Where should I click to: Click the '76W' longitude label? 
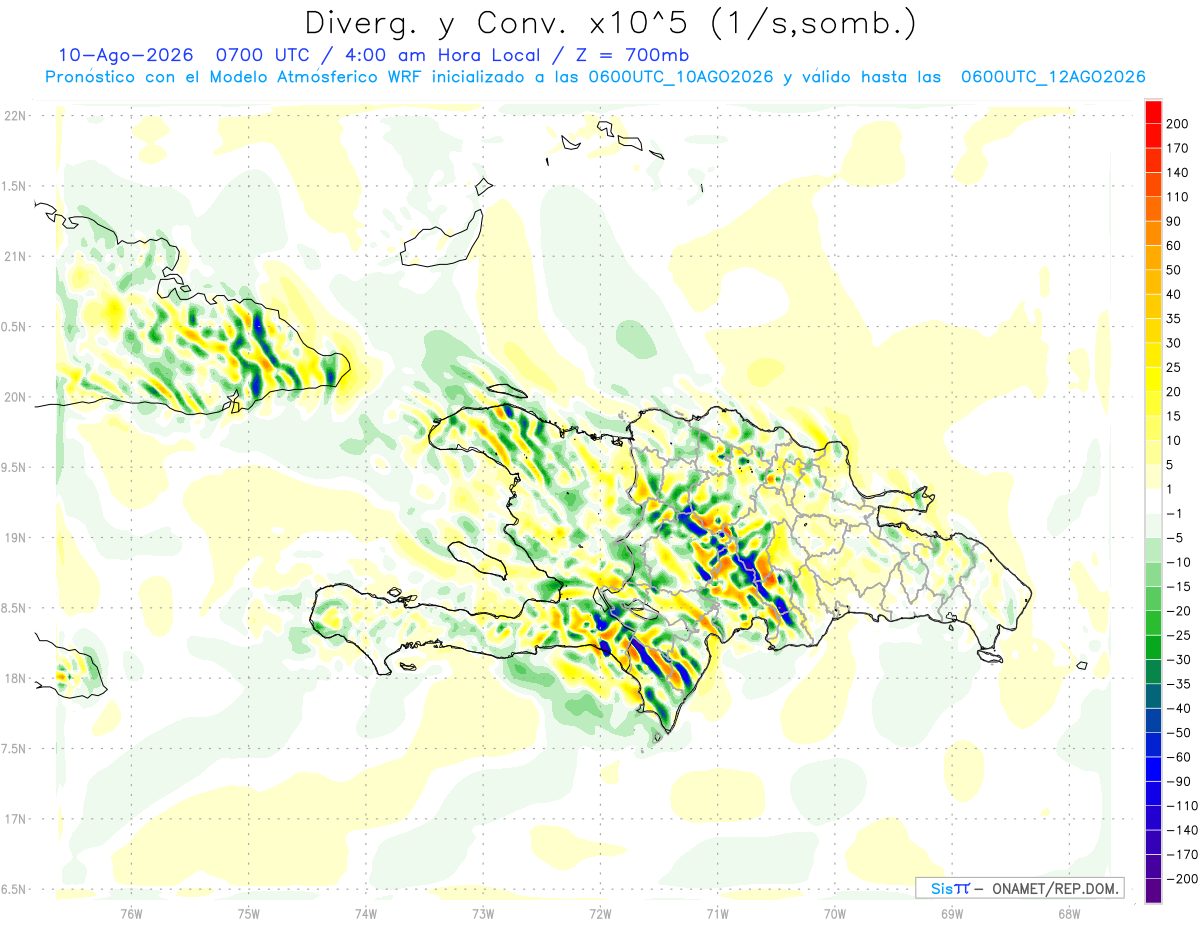131,913
